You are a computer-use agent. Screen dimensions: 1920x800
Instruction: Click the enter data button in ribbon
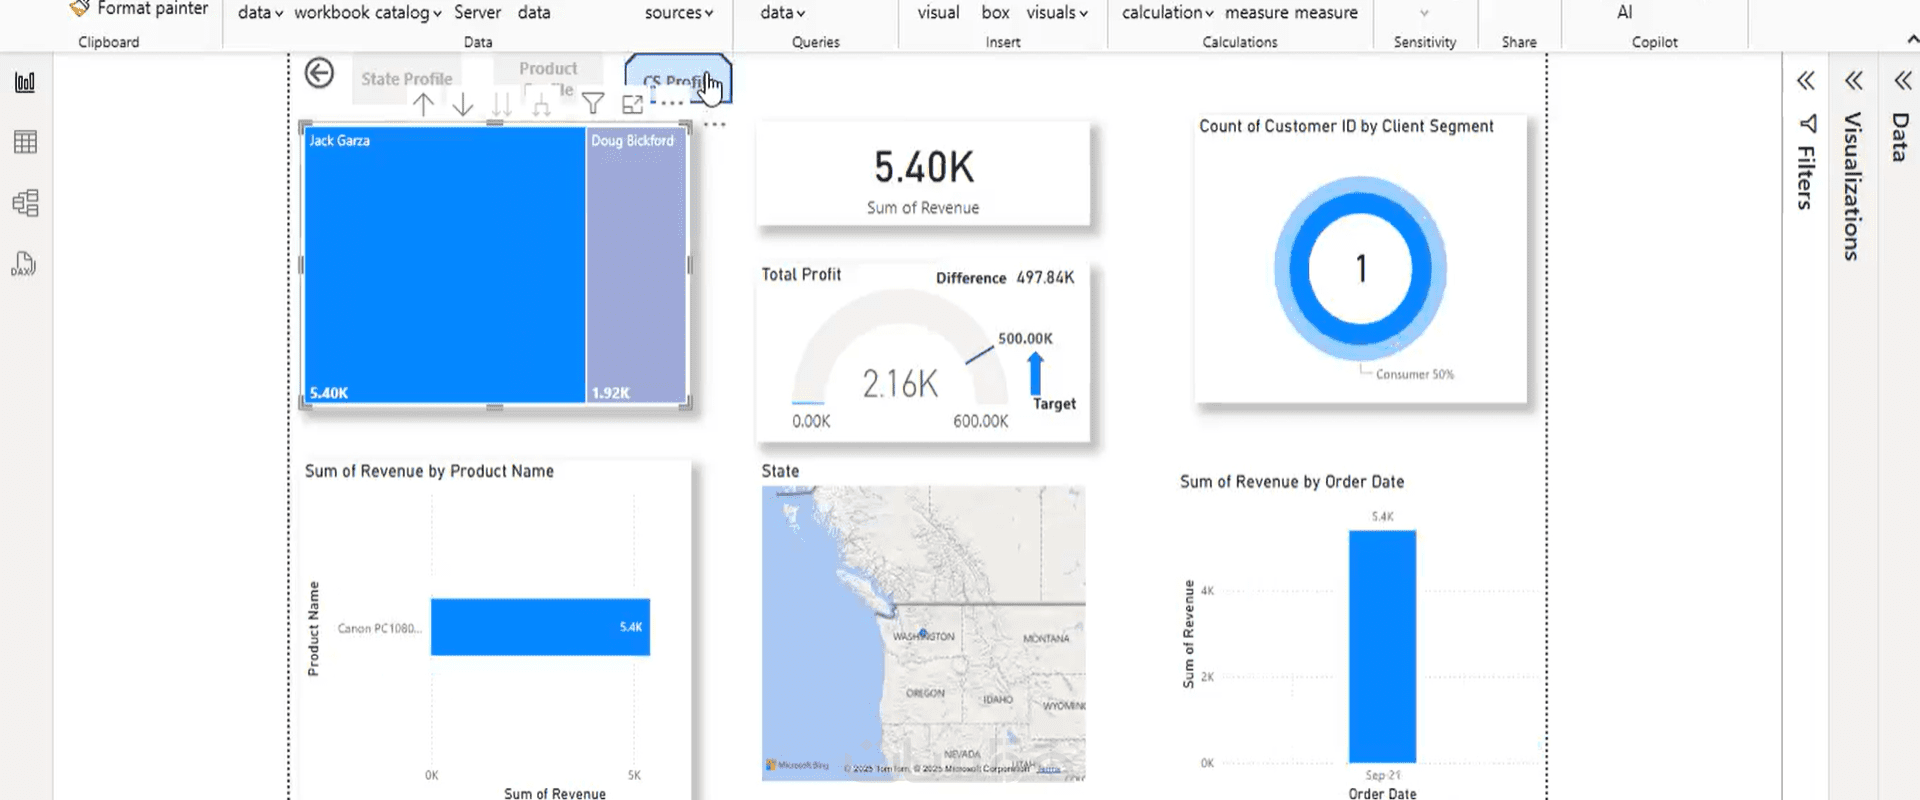(534, 13)
